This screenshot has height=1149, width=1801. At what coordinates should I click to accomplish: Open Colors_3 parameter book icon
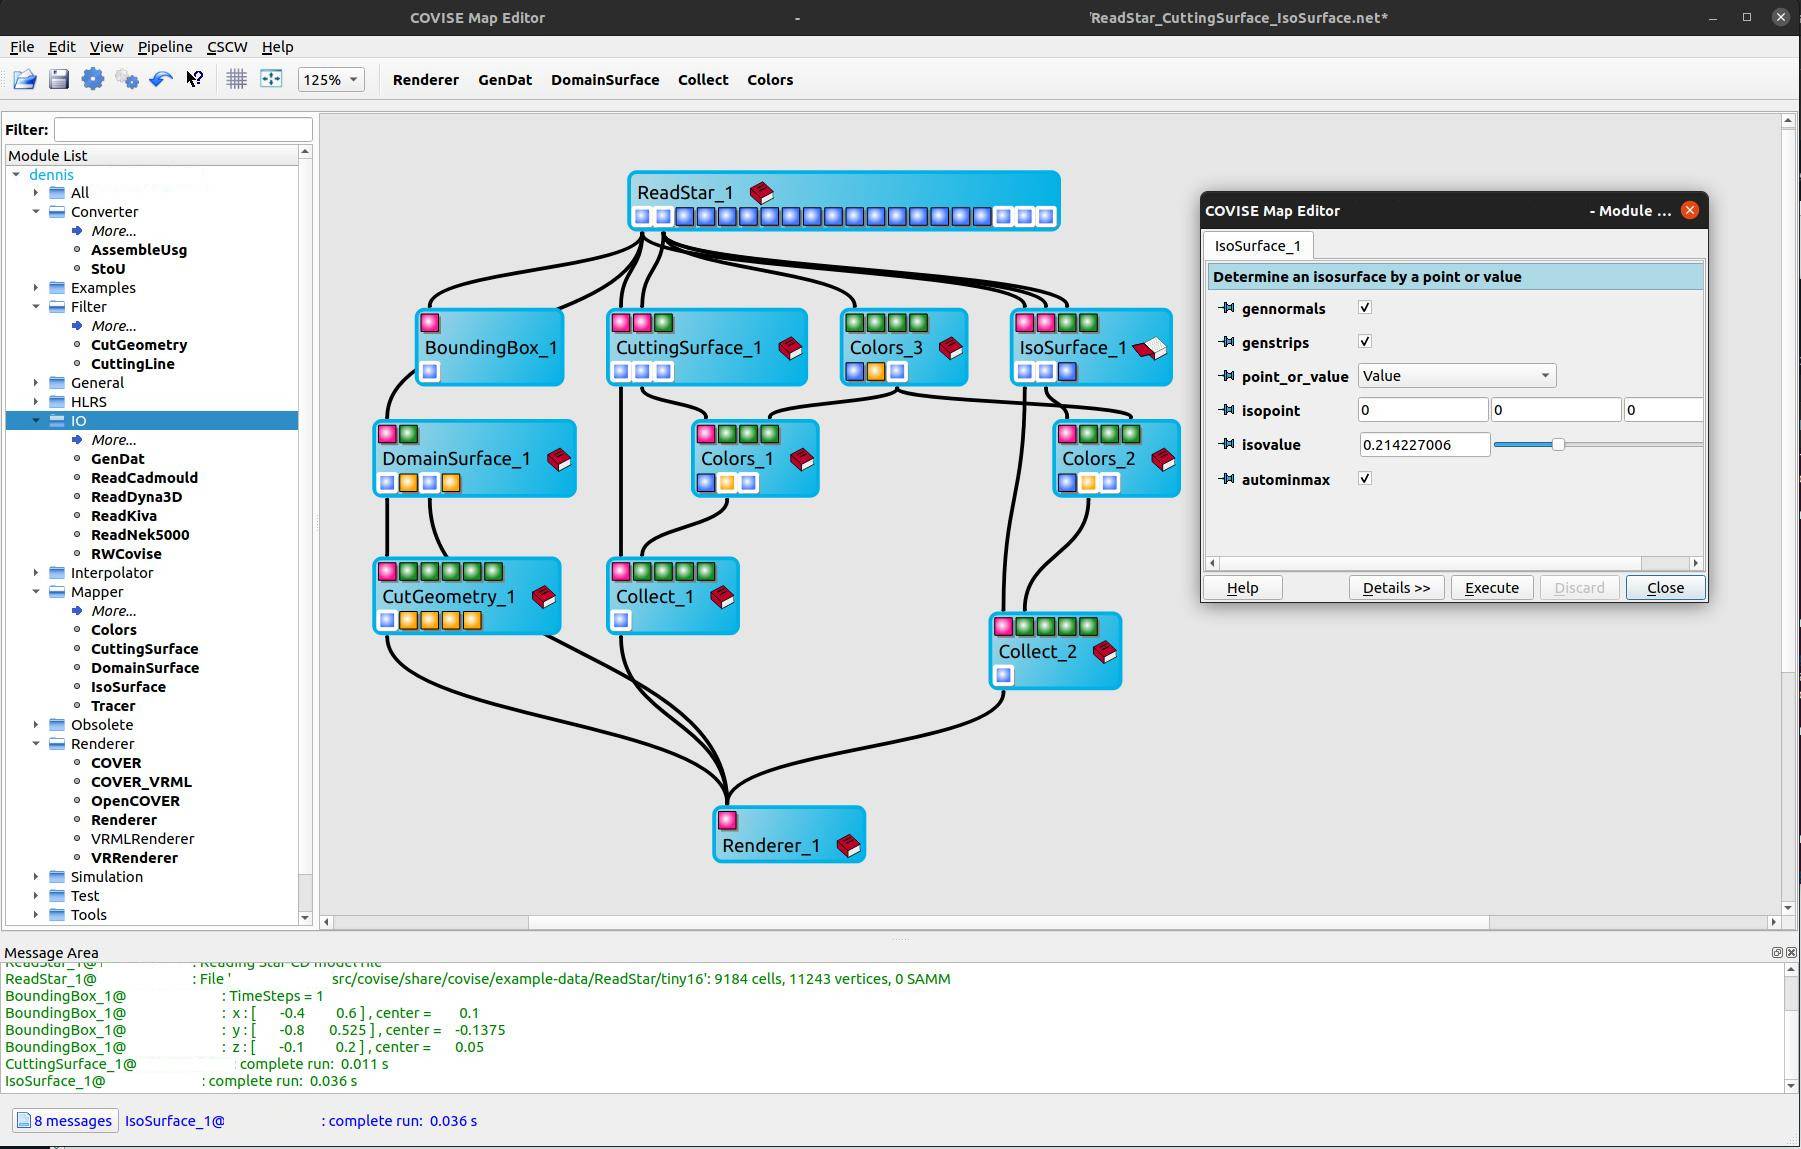tap(950, 348)
